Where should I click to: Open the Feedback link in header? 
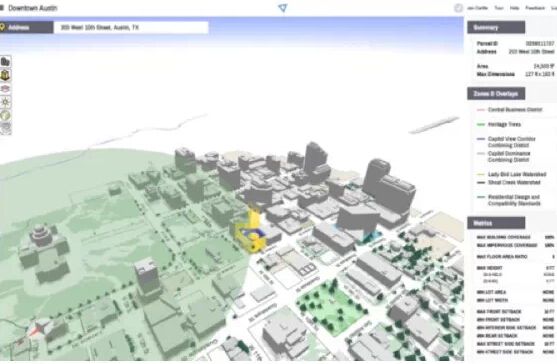click(x=535, y=8)
